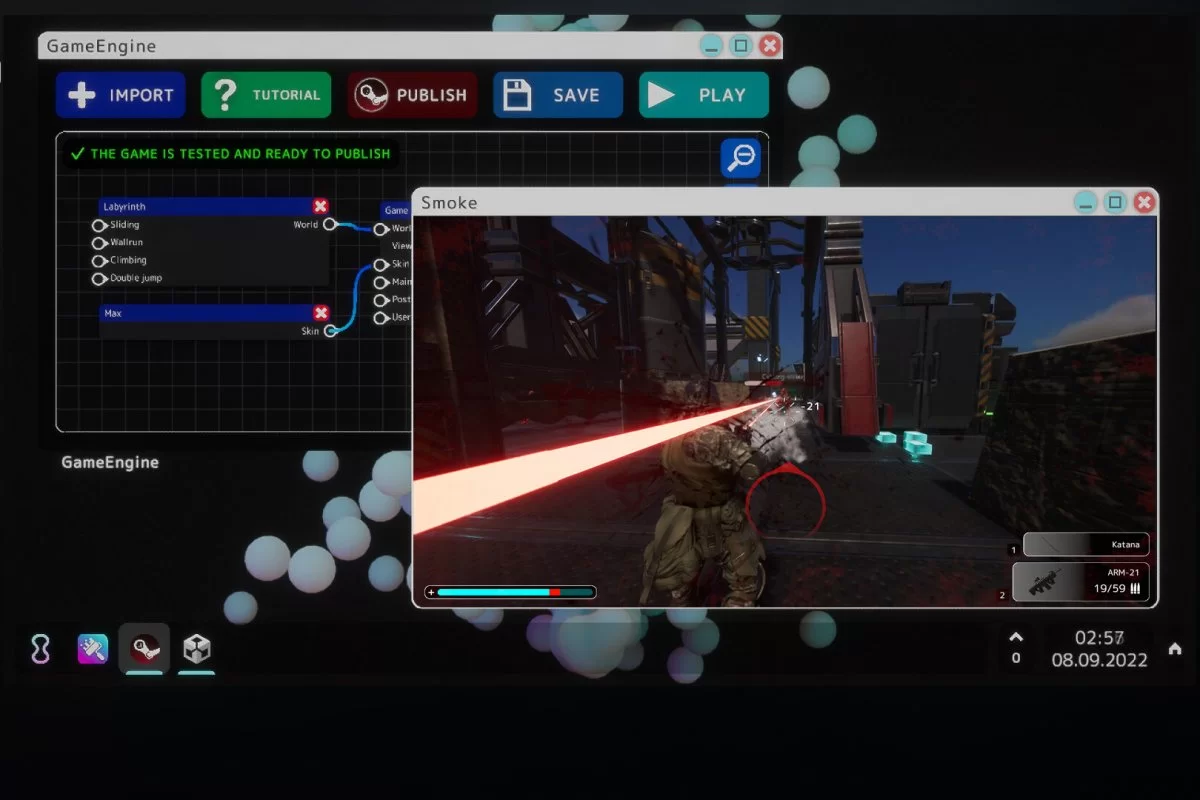1200x800 pixels.
Task: Remove the Max node with red X
Action: [320, 313]
